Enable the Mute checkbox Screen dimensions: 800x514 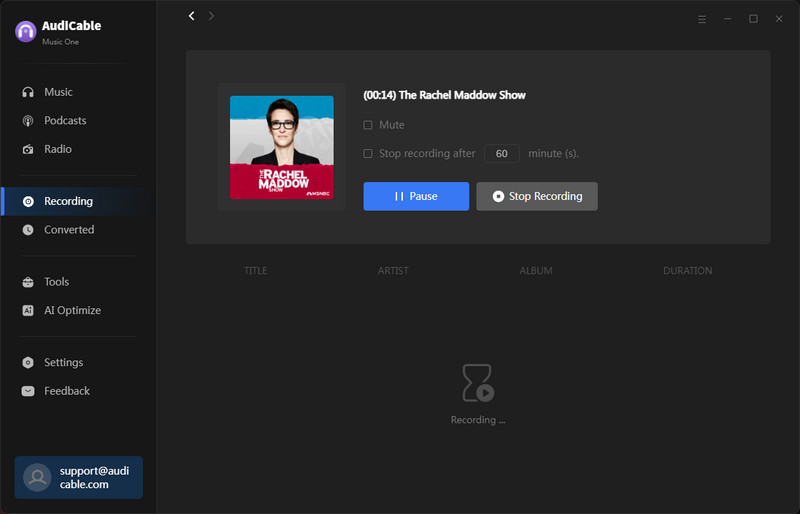pos(368,125)
